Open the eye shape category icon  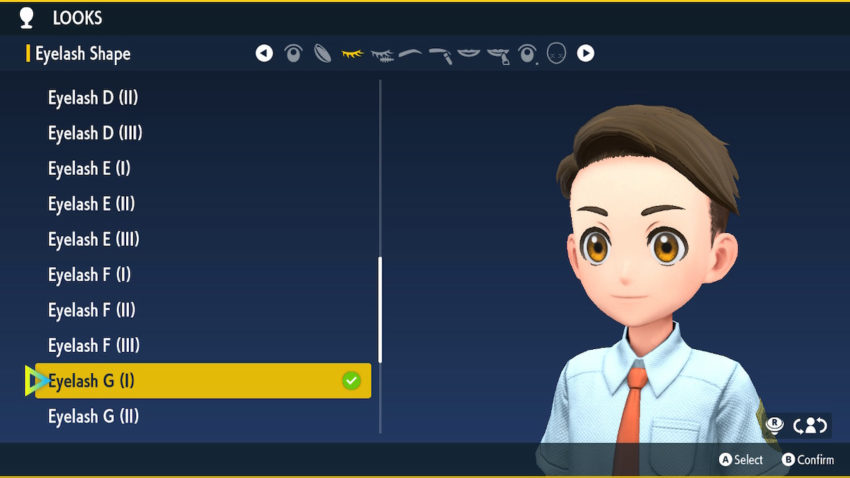[293, 53]
